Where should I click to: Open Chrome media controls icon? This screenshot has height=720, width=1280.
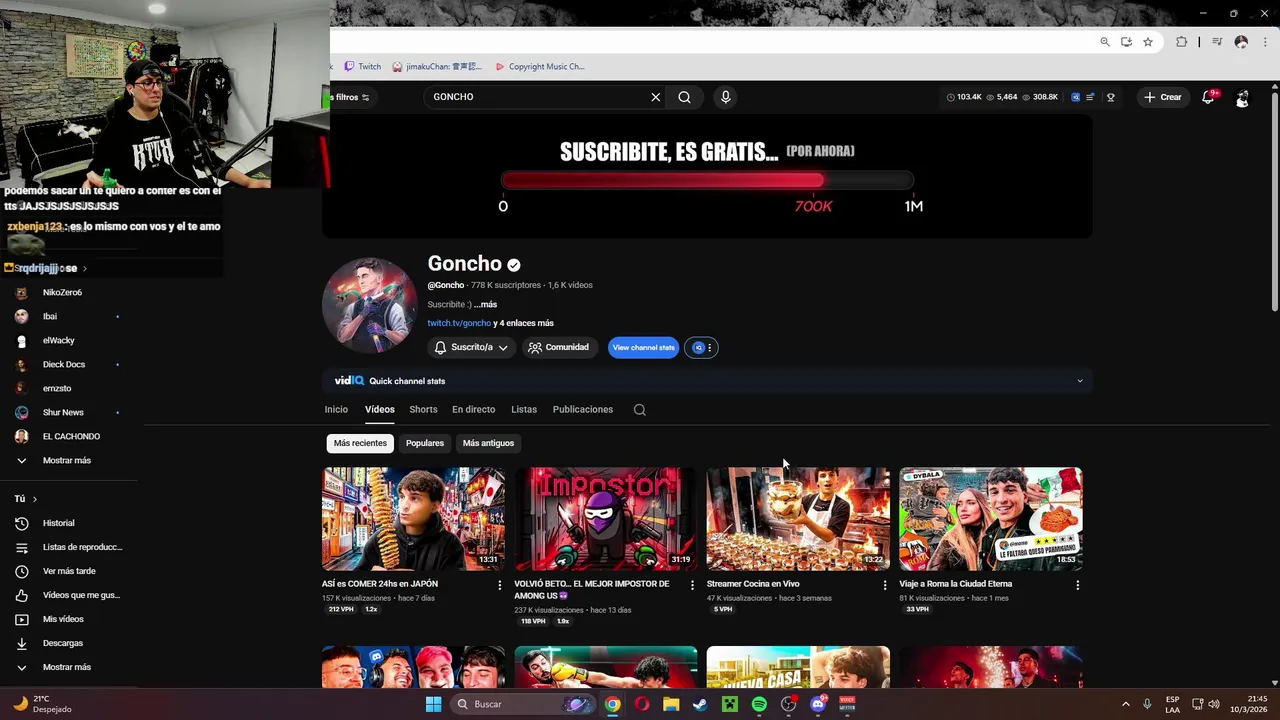coord(1217,42)
